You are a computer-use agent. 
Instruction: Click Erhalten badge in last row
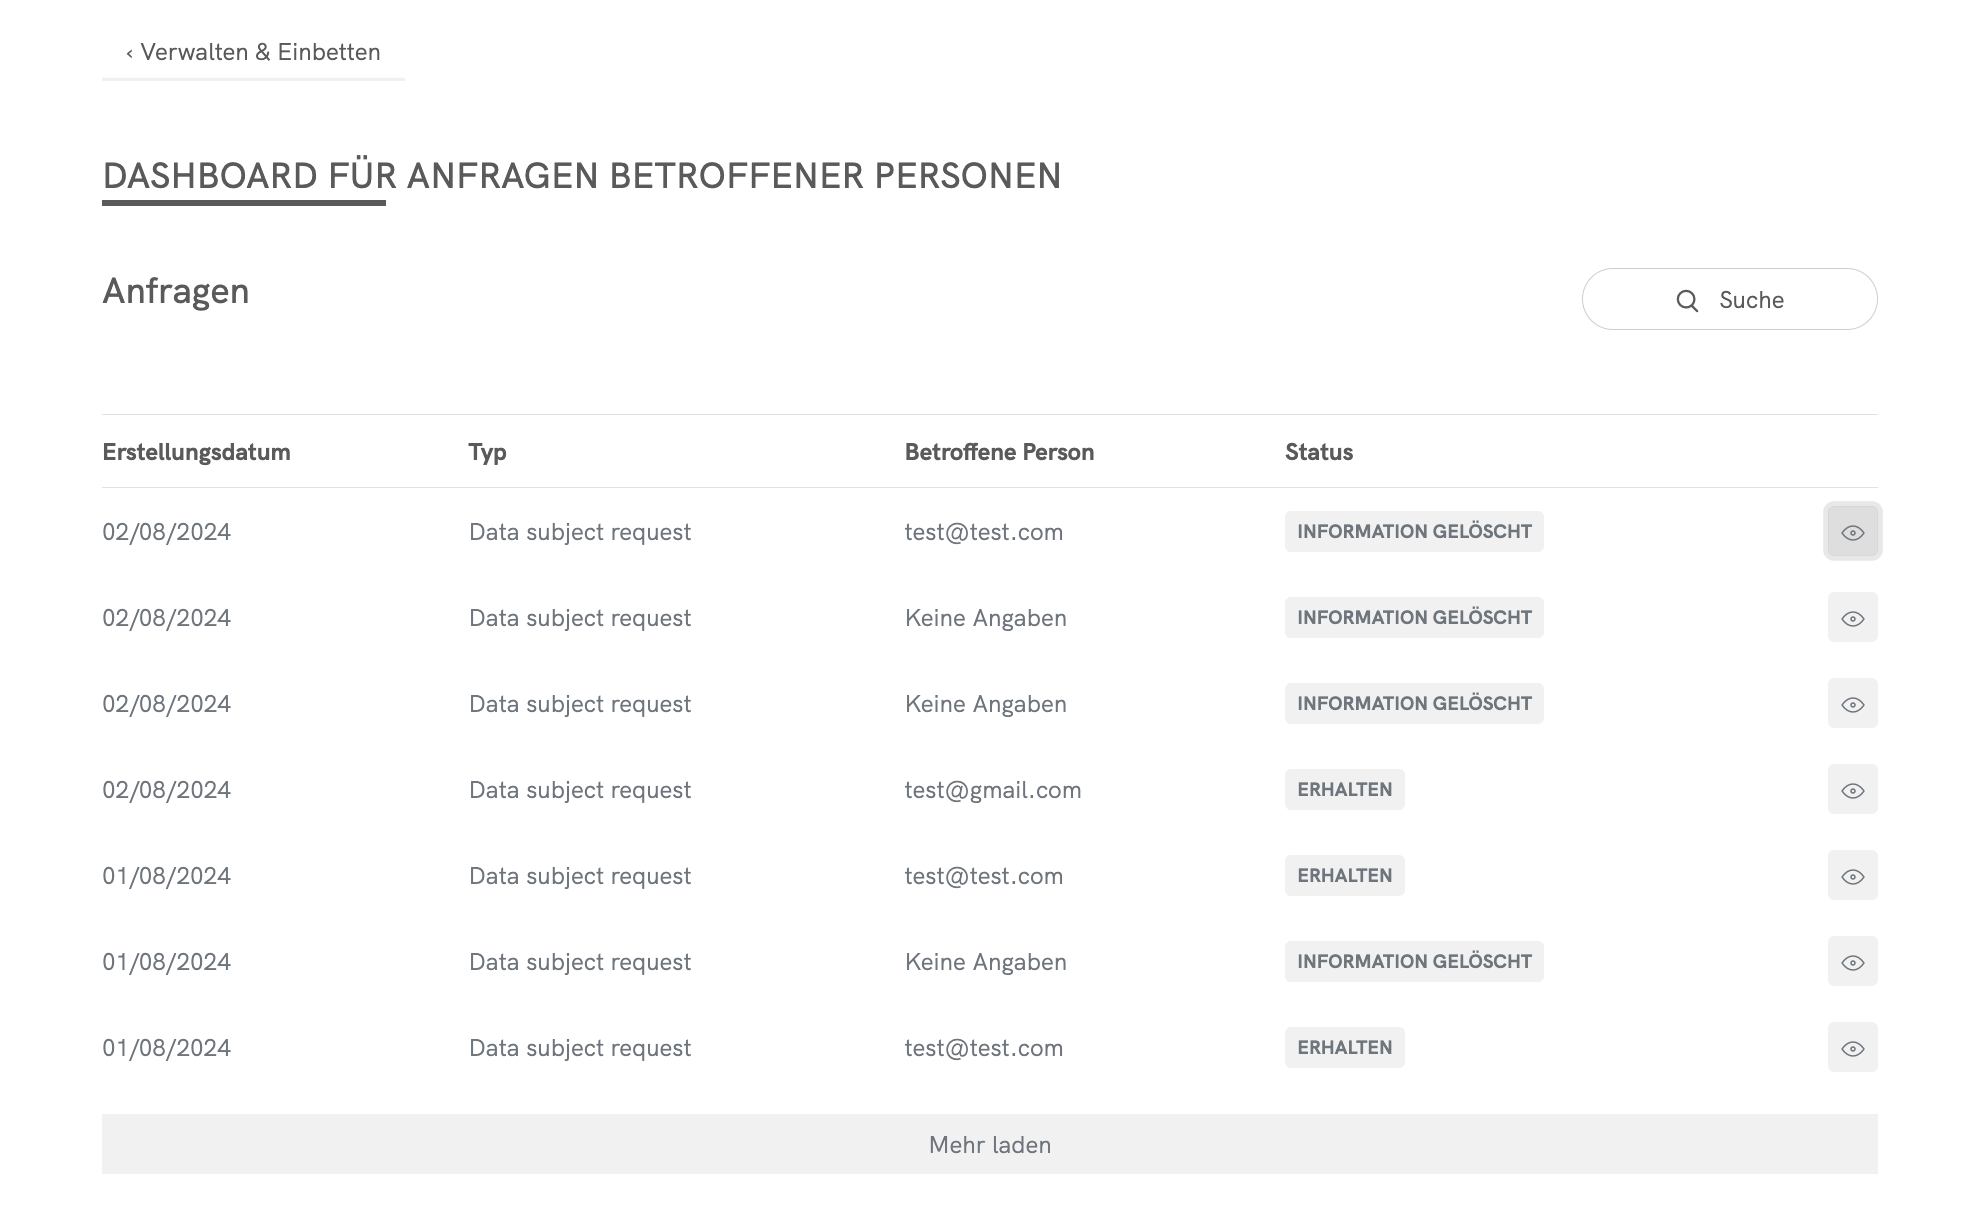(x=1344, y=1048)
